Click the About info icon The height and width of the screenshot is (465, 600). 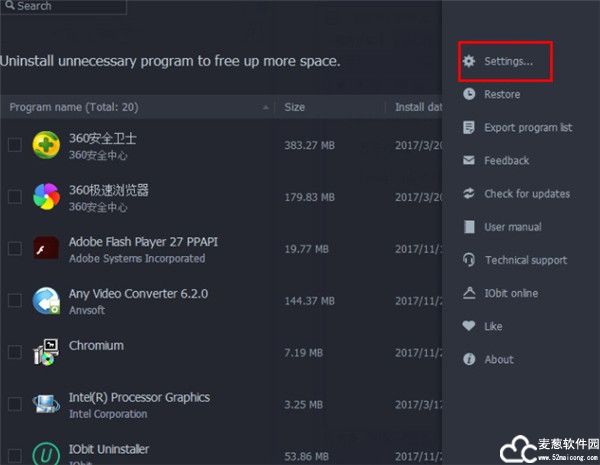pos(469,359)
